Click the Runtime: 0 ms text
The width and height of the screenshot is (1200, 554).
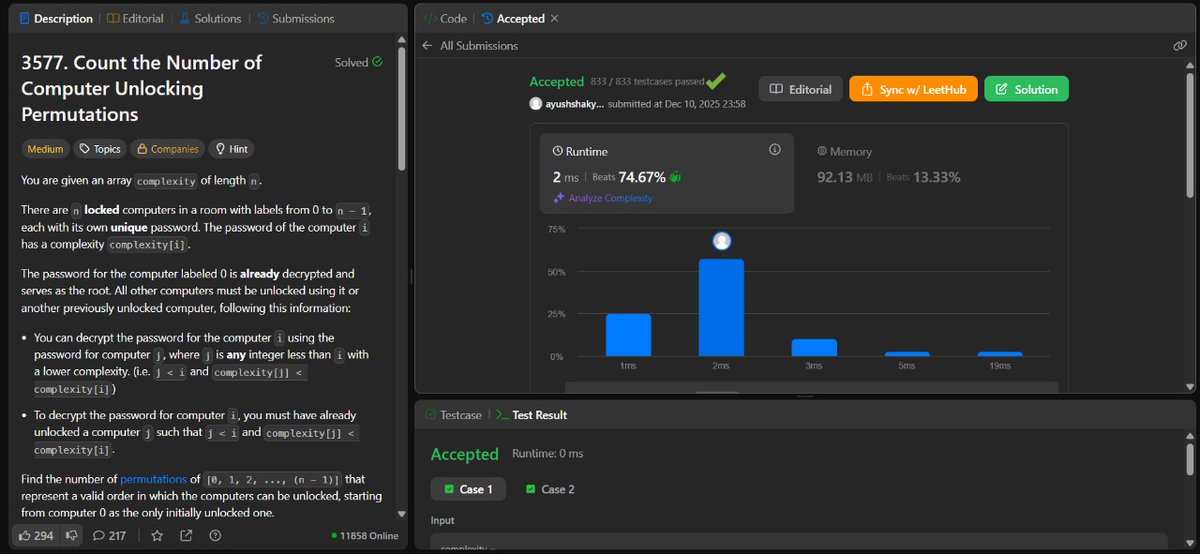click(x=548, y=453)
